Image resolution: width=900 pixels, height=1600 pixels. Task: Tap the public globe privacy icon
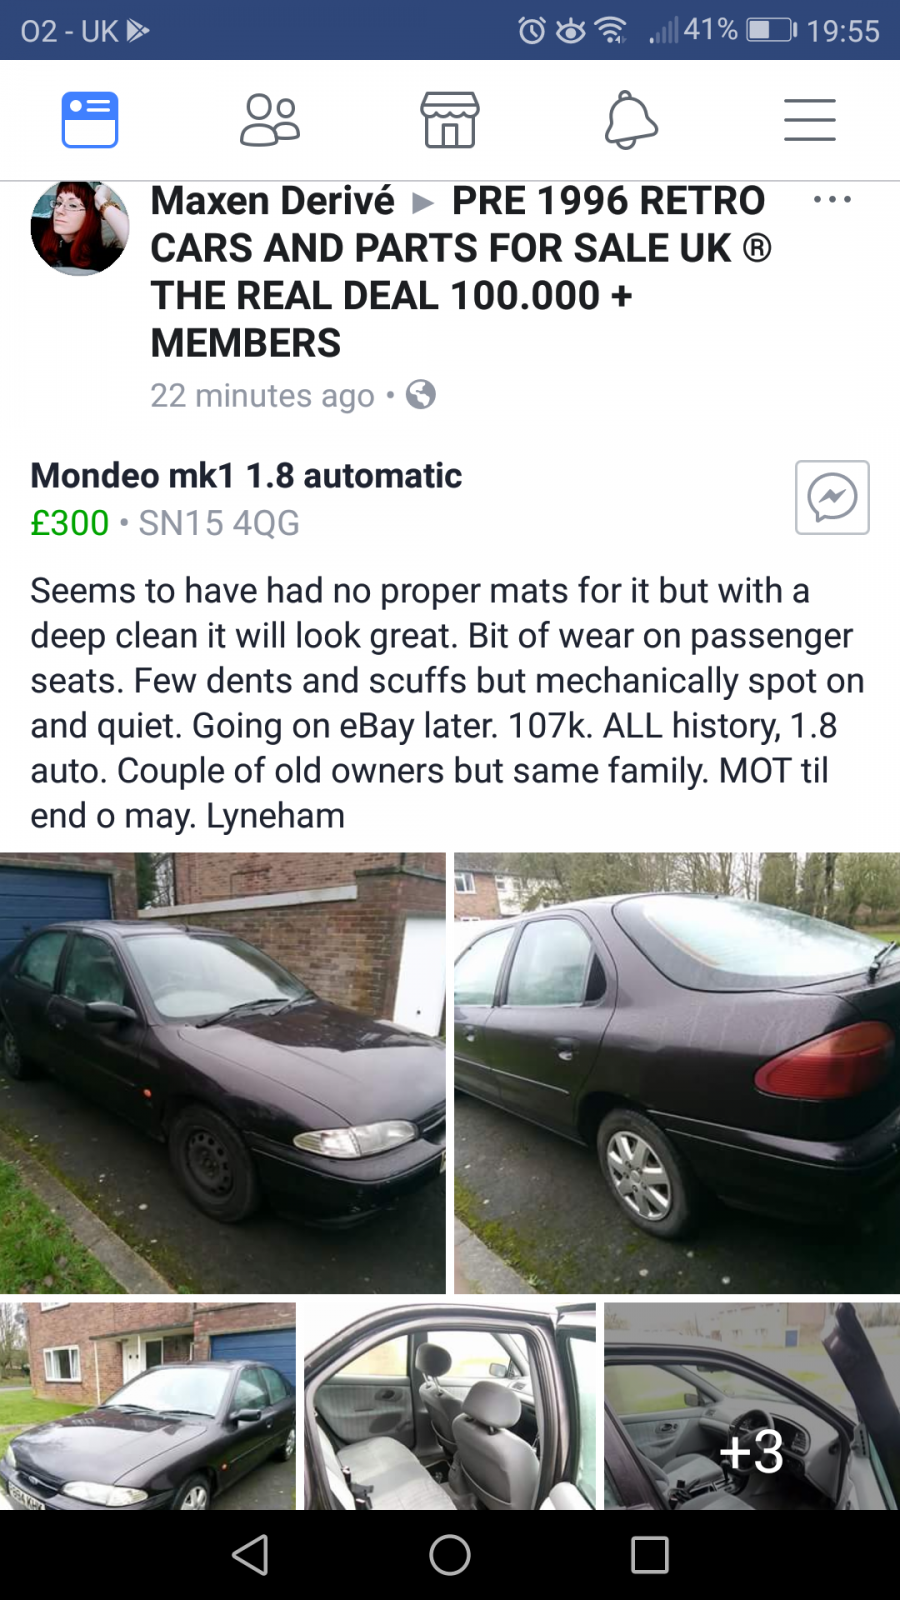click(421, 395)
